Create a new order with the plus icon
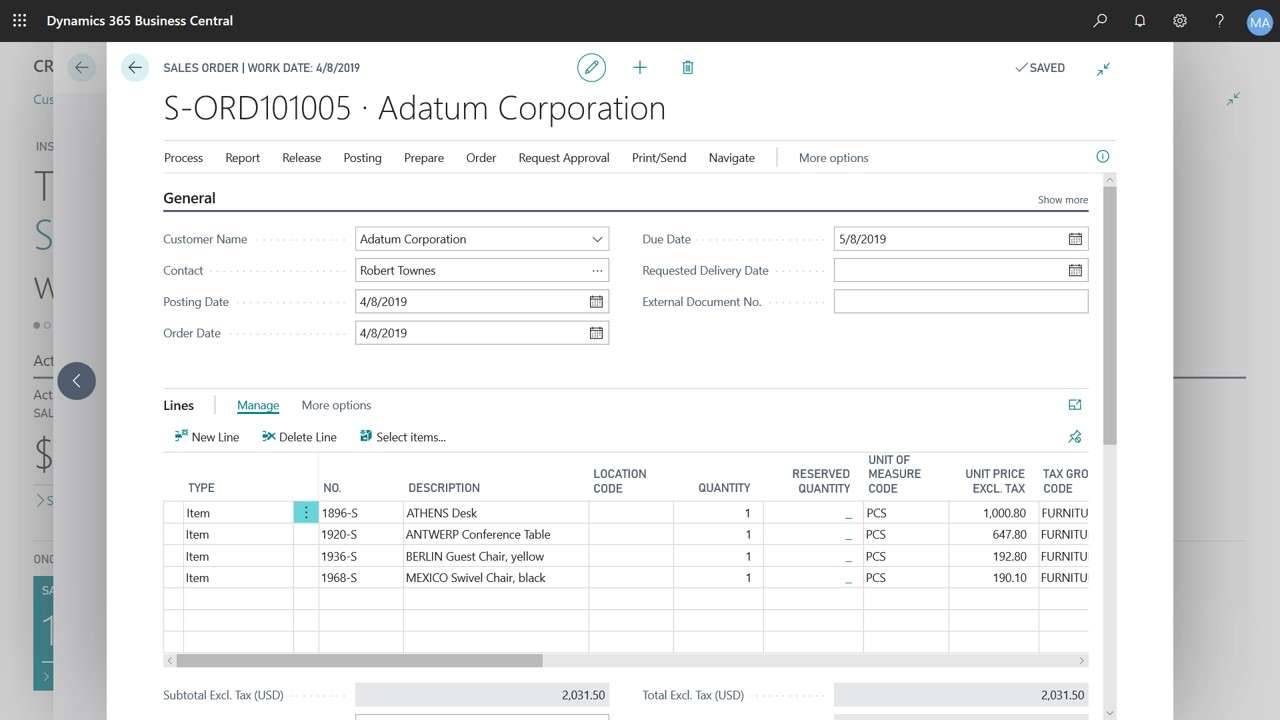 pos(640,67)
